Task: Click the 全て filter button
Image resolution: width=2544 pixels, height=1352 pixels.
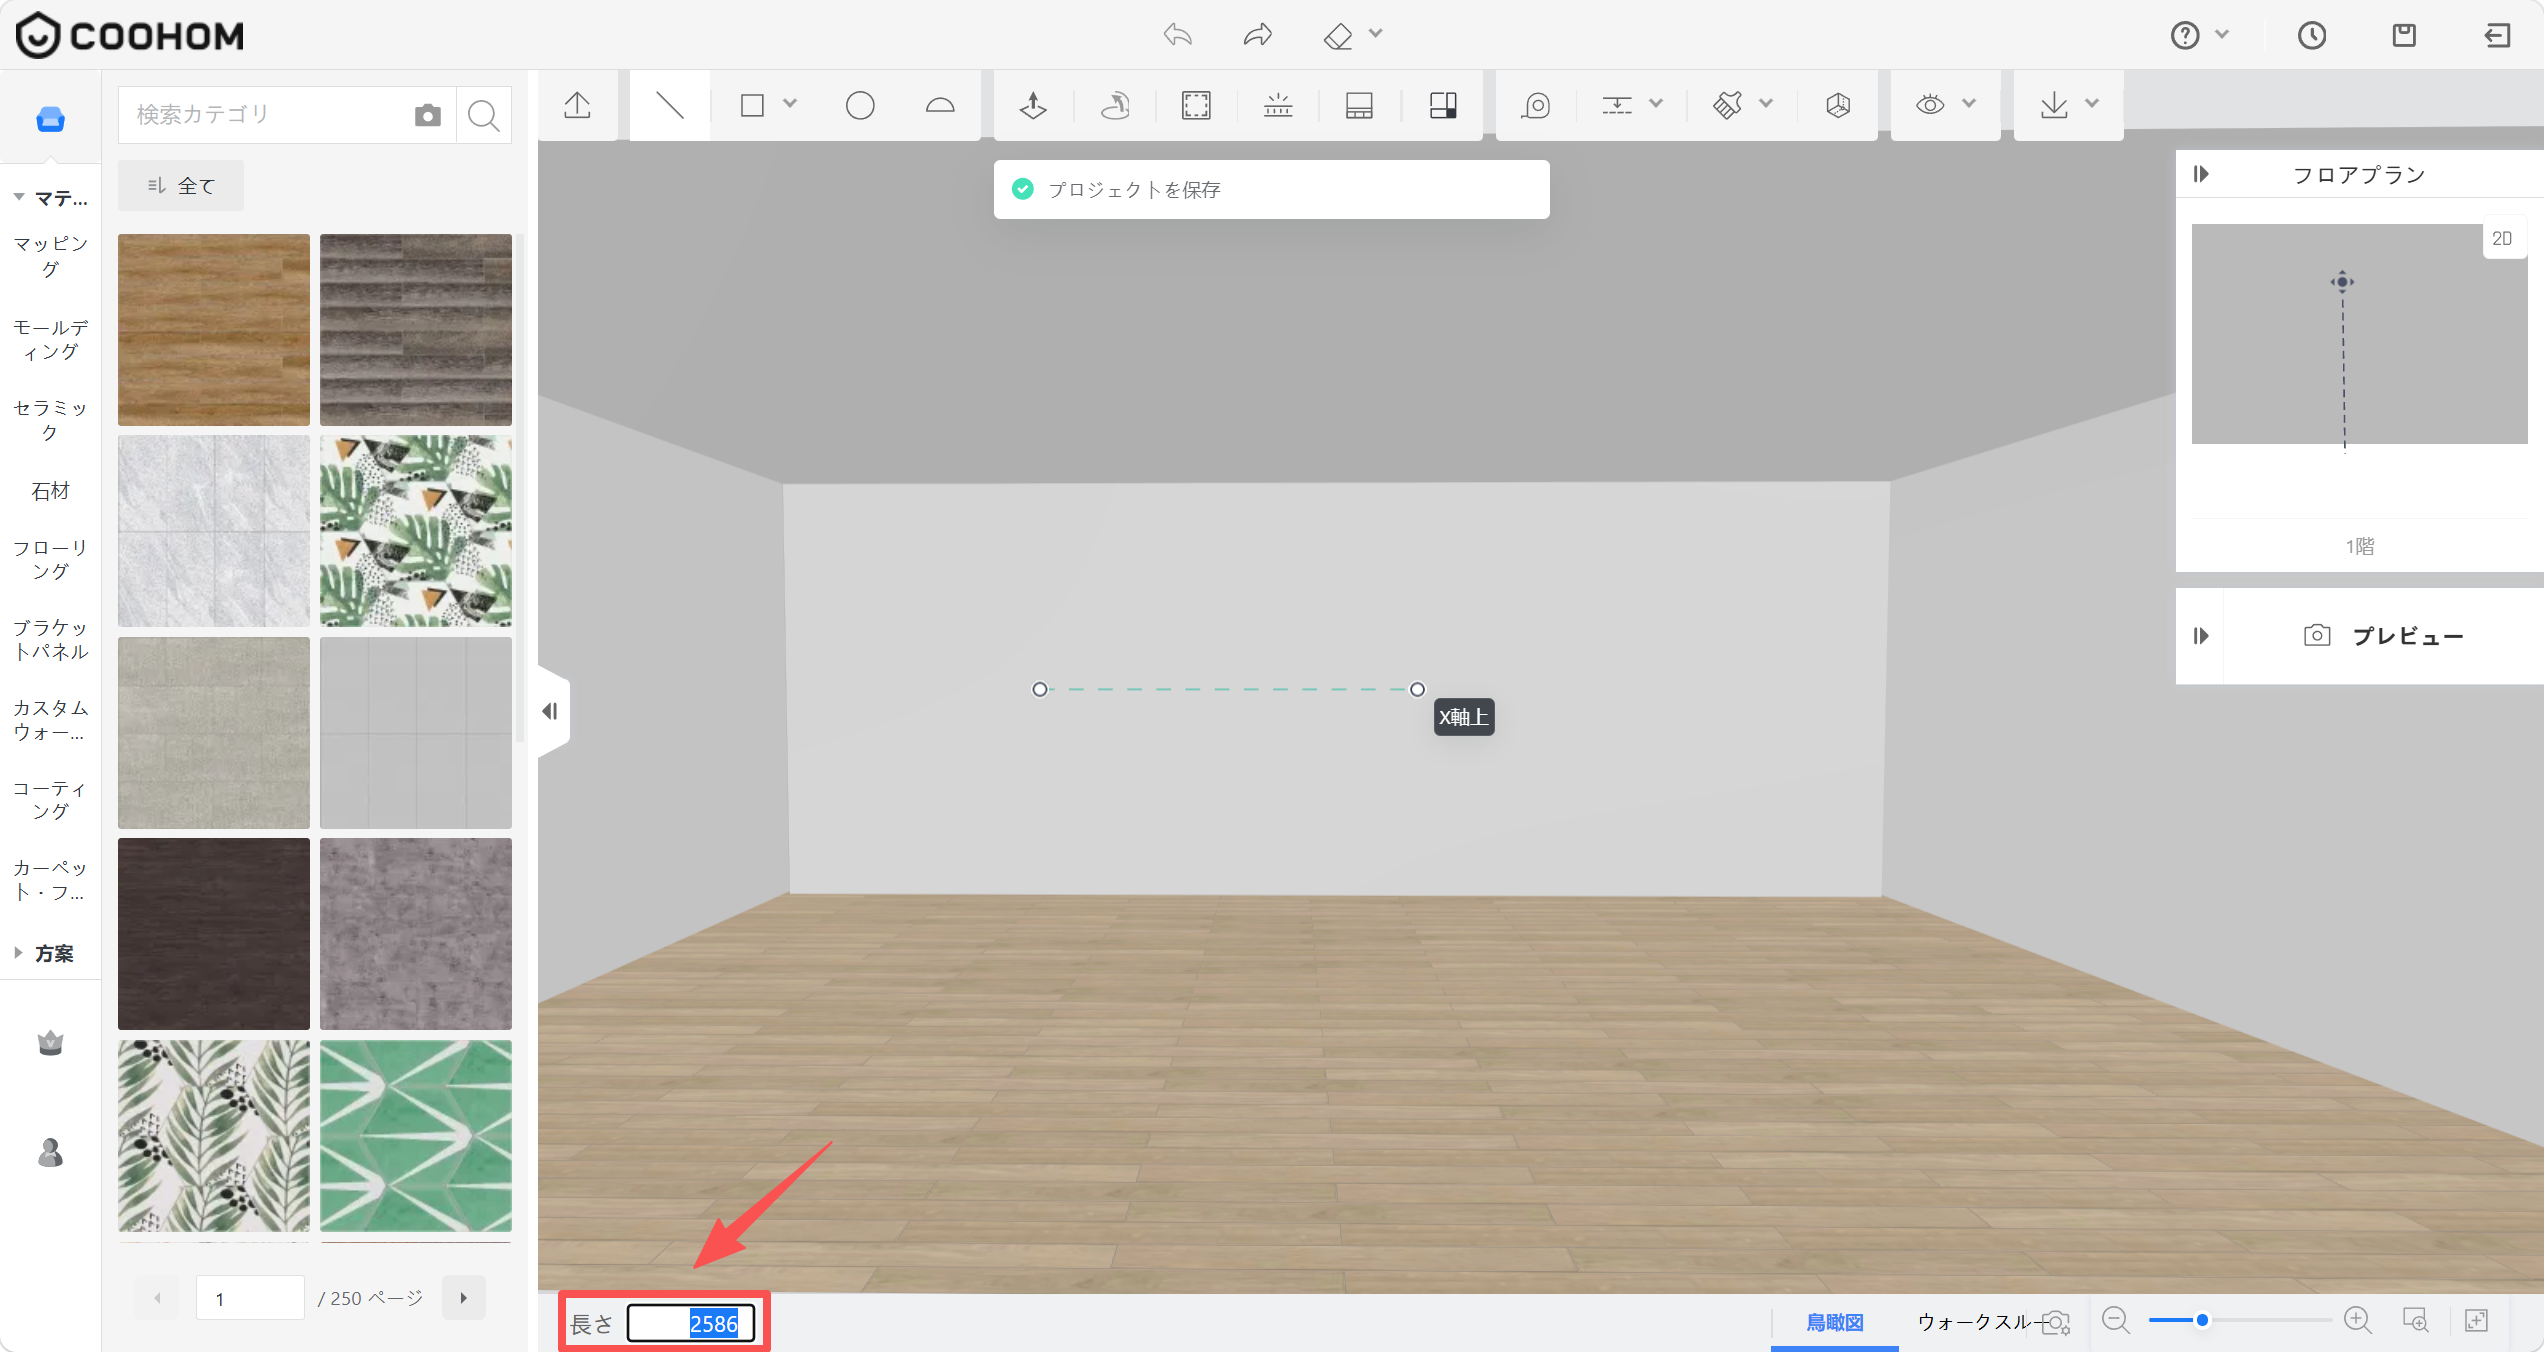Action: (x=181, y=186)
